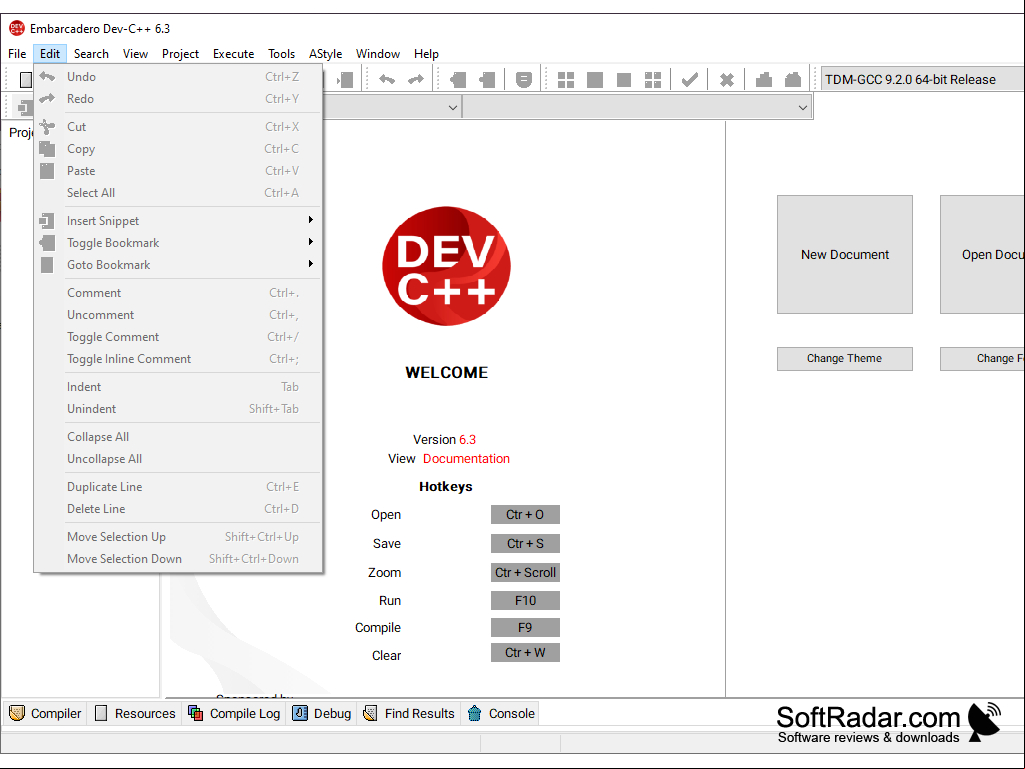This screenshot has height=769, width=1025.
Task: Open the first dropdown below the toolbar
Action: (x=452, y=107)
